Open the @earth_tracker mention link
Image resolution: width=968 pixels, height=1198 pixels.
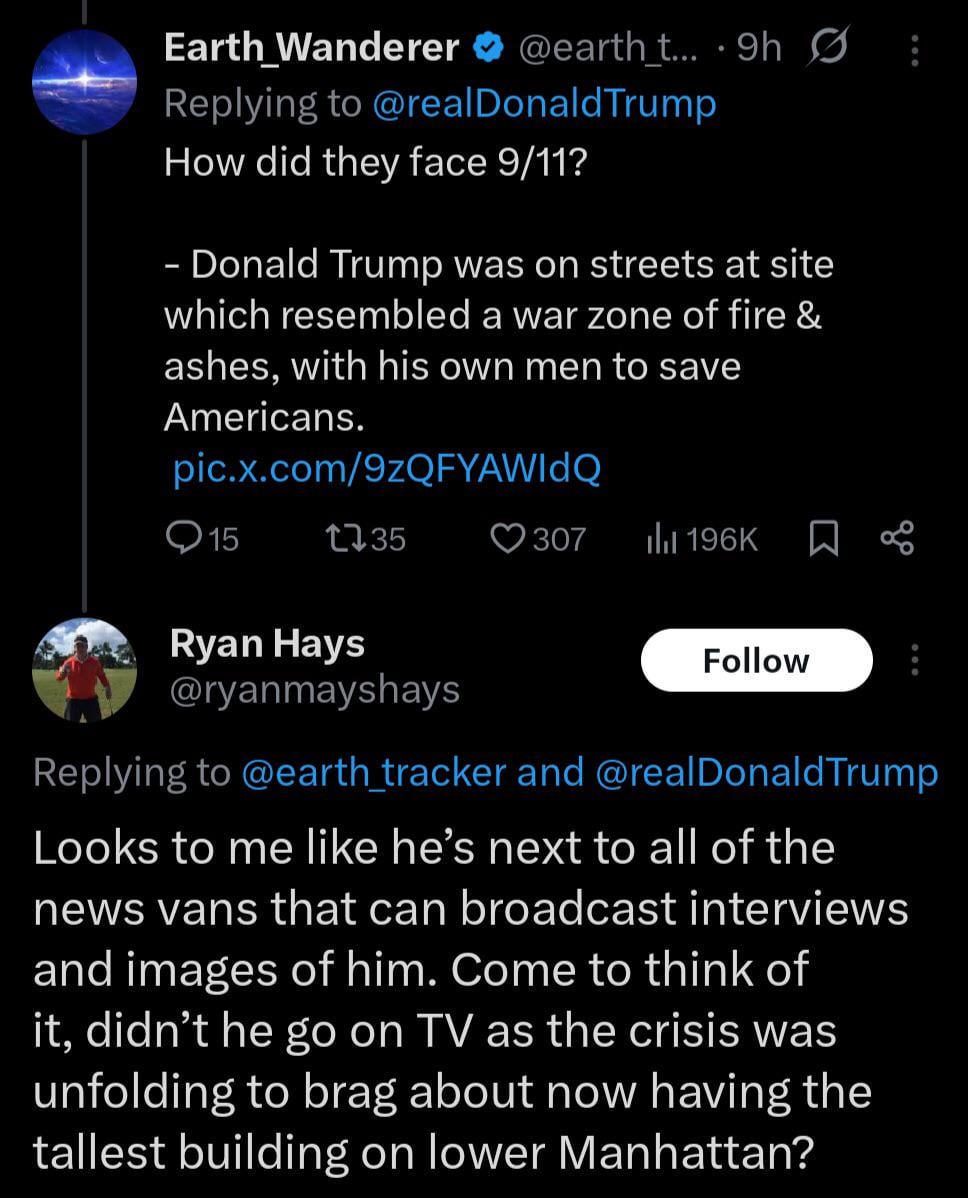pyautogui.click(x=374, y=772)
